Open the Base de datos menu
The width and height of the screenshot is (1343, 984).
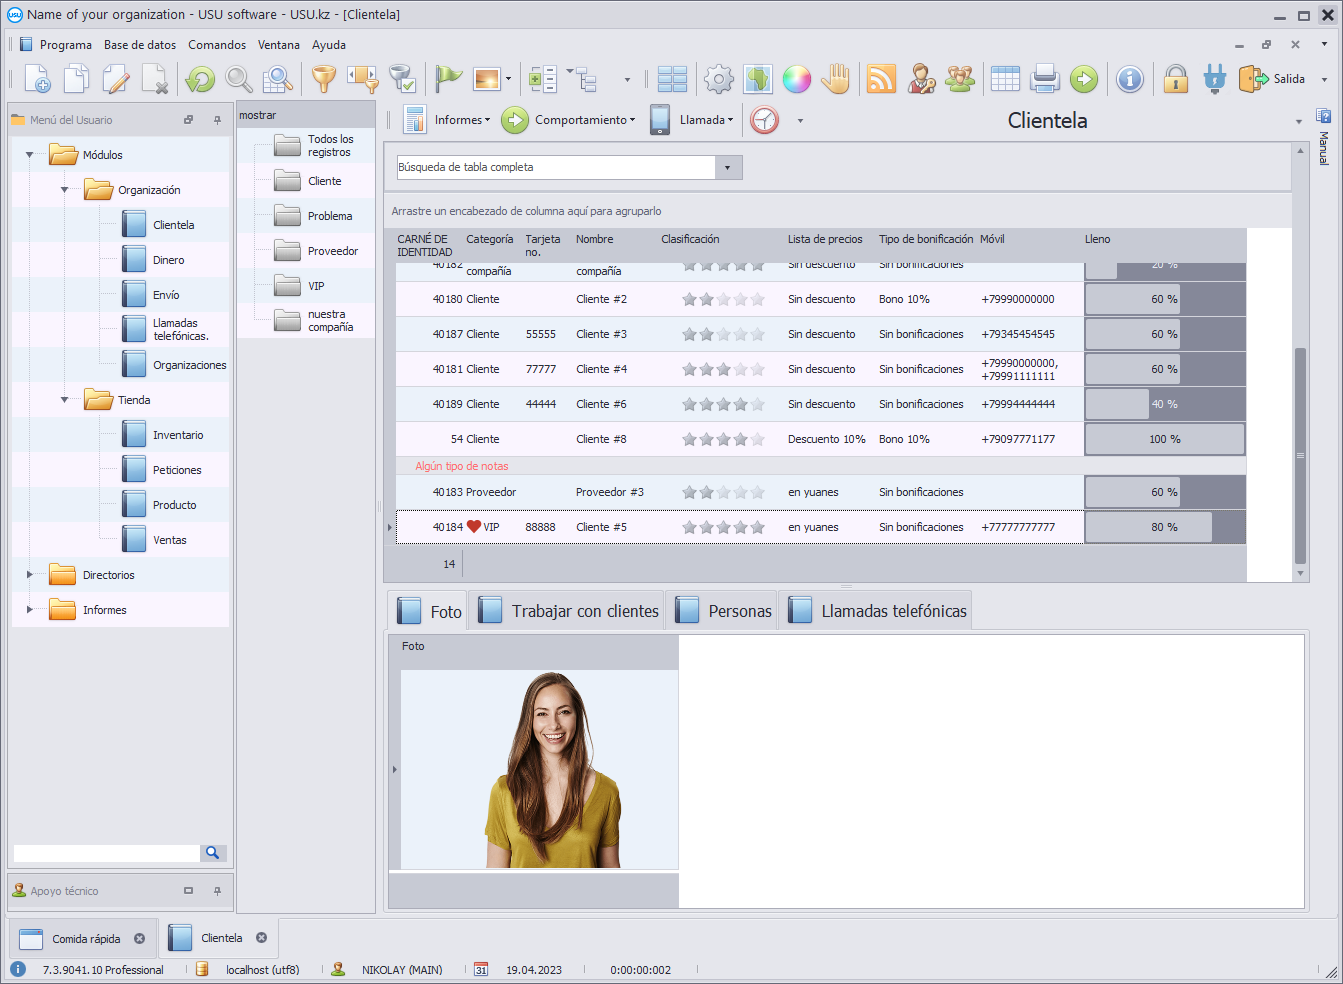click(140, 45)
